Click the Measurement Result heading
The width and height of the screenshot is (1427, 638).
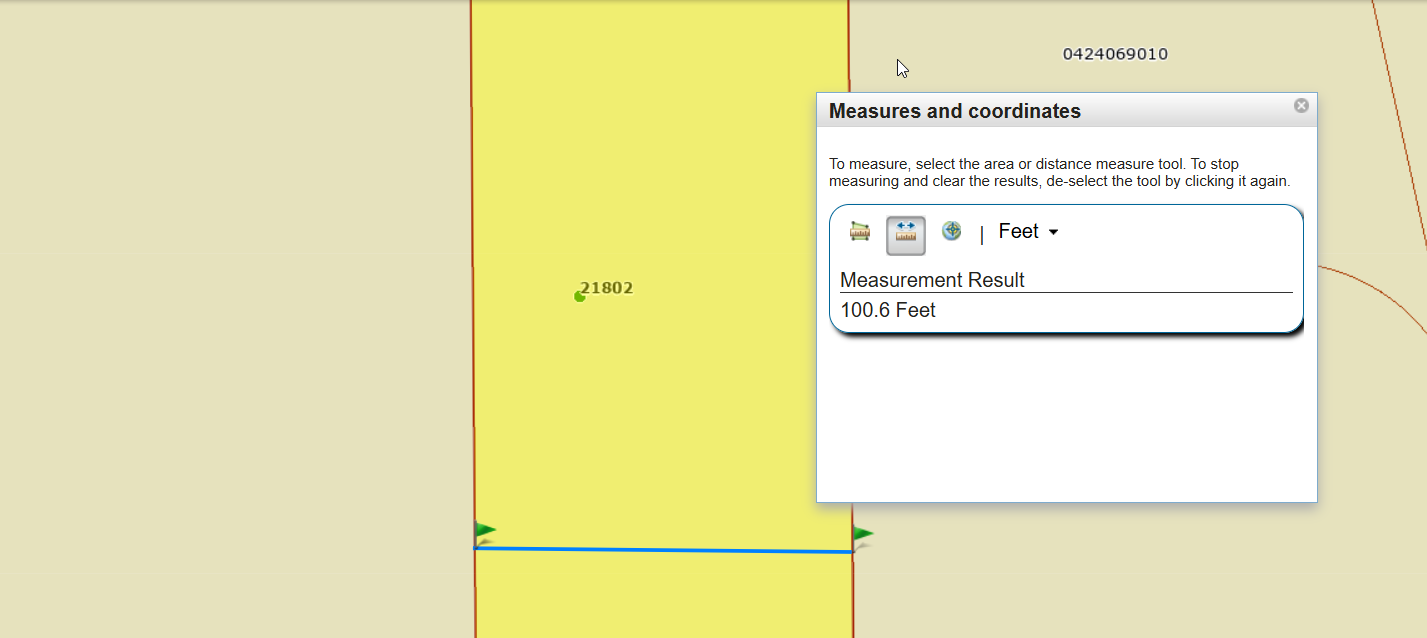932,280
